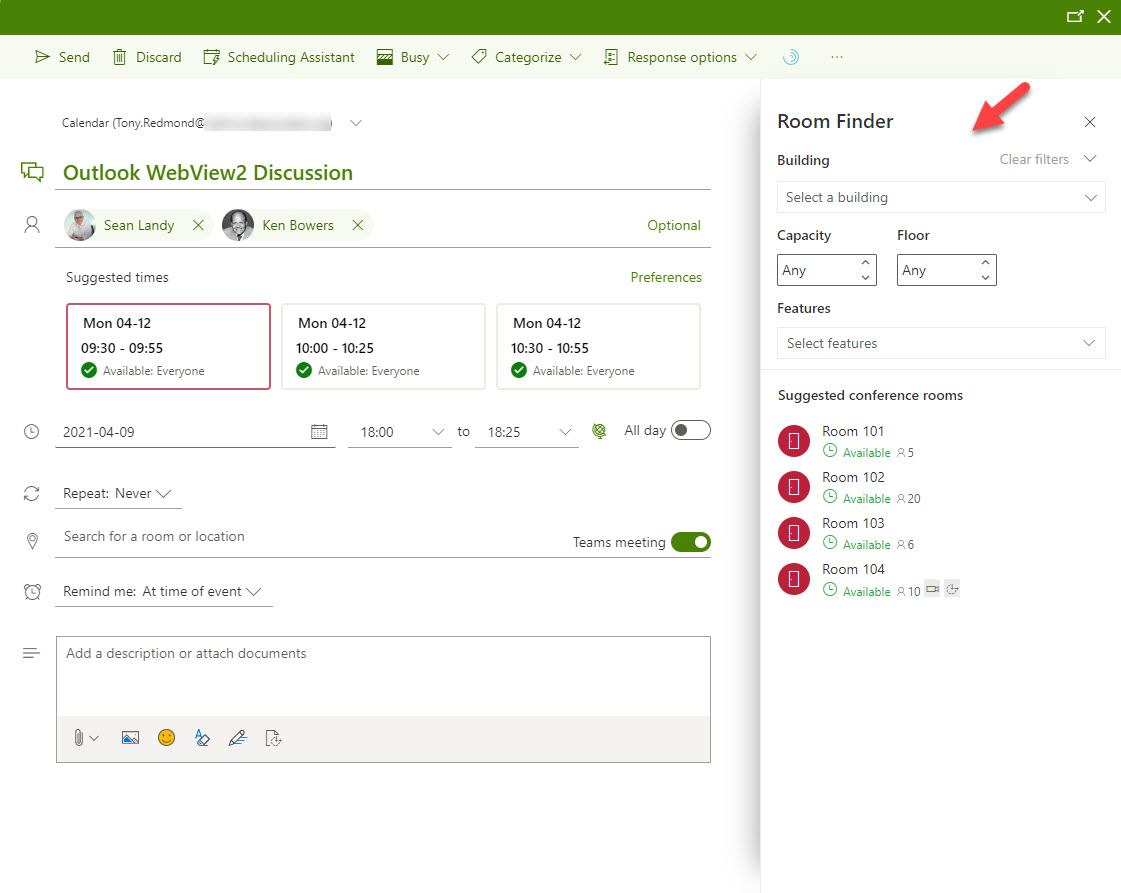Click the time zone globe icon
The height and width of the screenshot is (893, 1121).
pos(599,432)
